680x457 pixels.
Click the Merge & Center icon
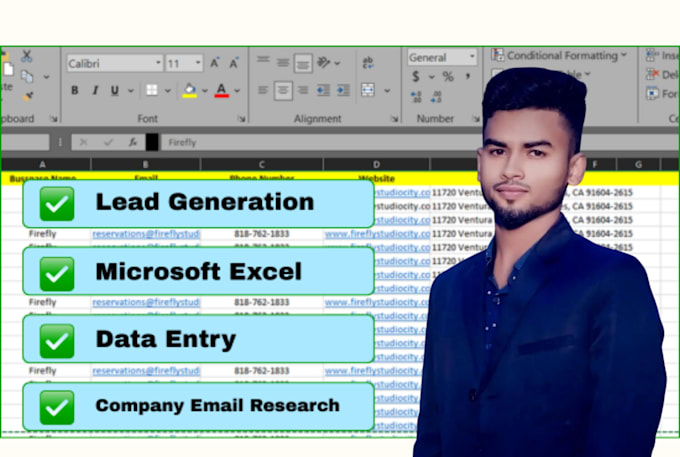click(368, 90)
